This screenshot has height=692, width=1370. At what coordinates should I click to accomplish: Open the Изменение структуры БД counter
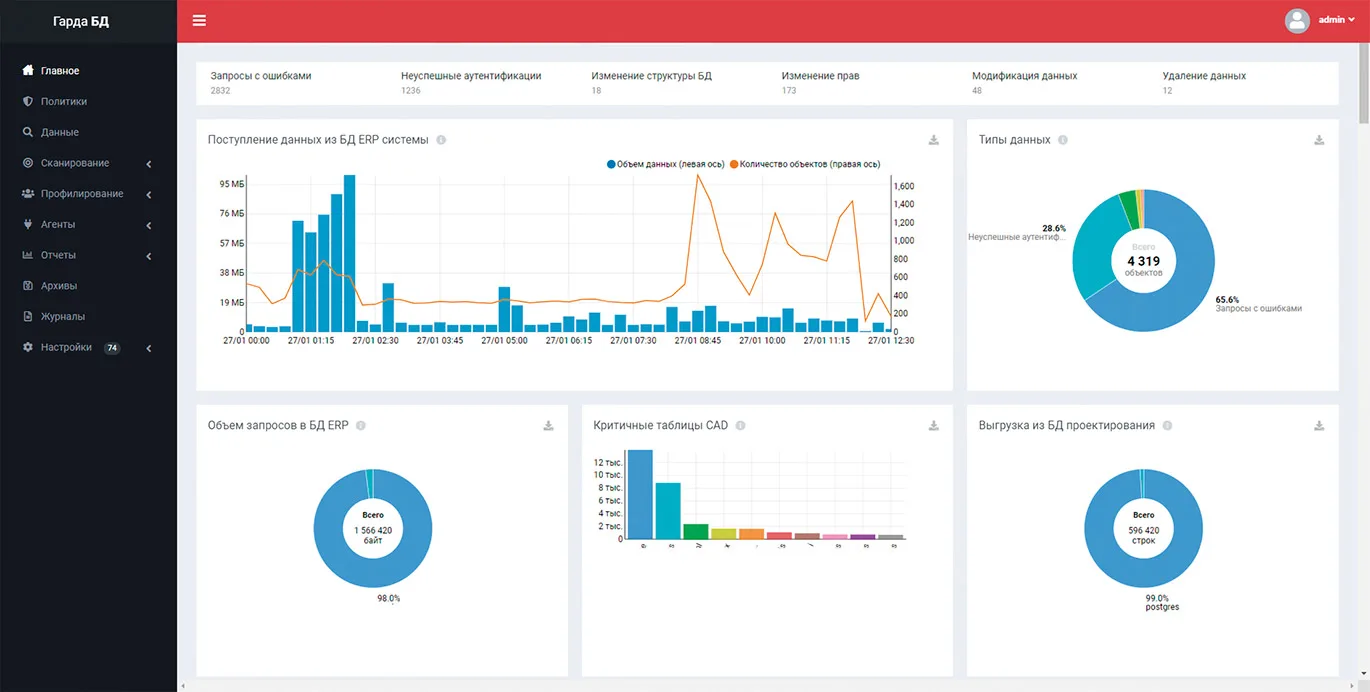pyautogui.click(x=651, y=83)
